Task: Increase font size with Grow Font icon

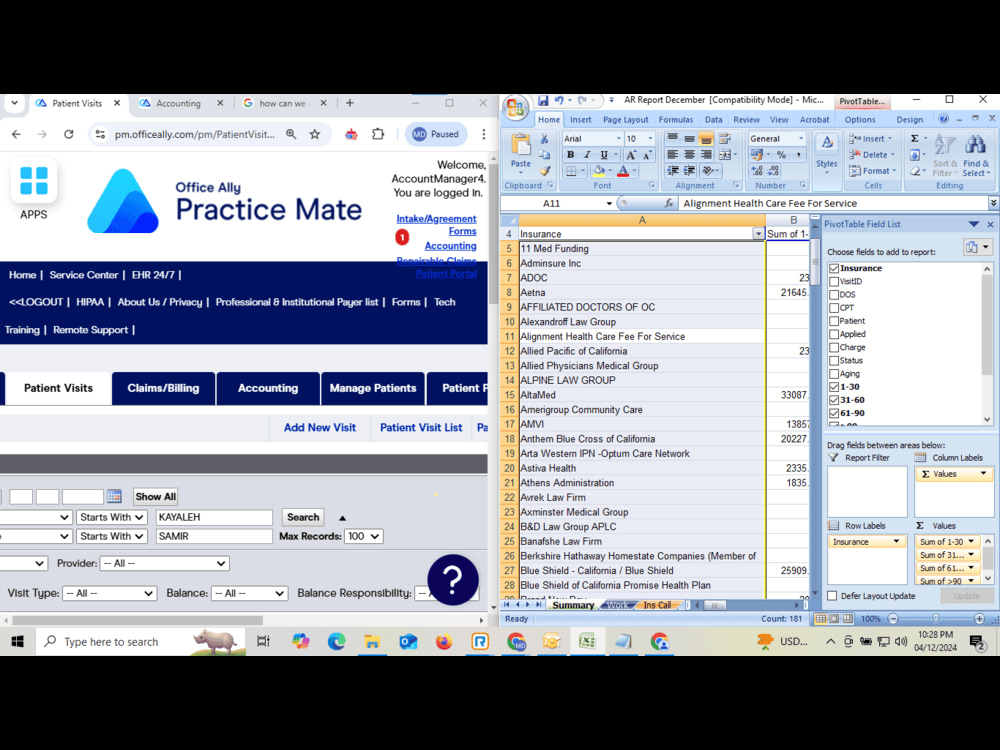Action: pyautogui.click(x=630, y=154)
